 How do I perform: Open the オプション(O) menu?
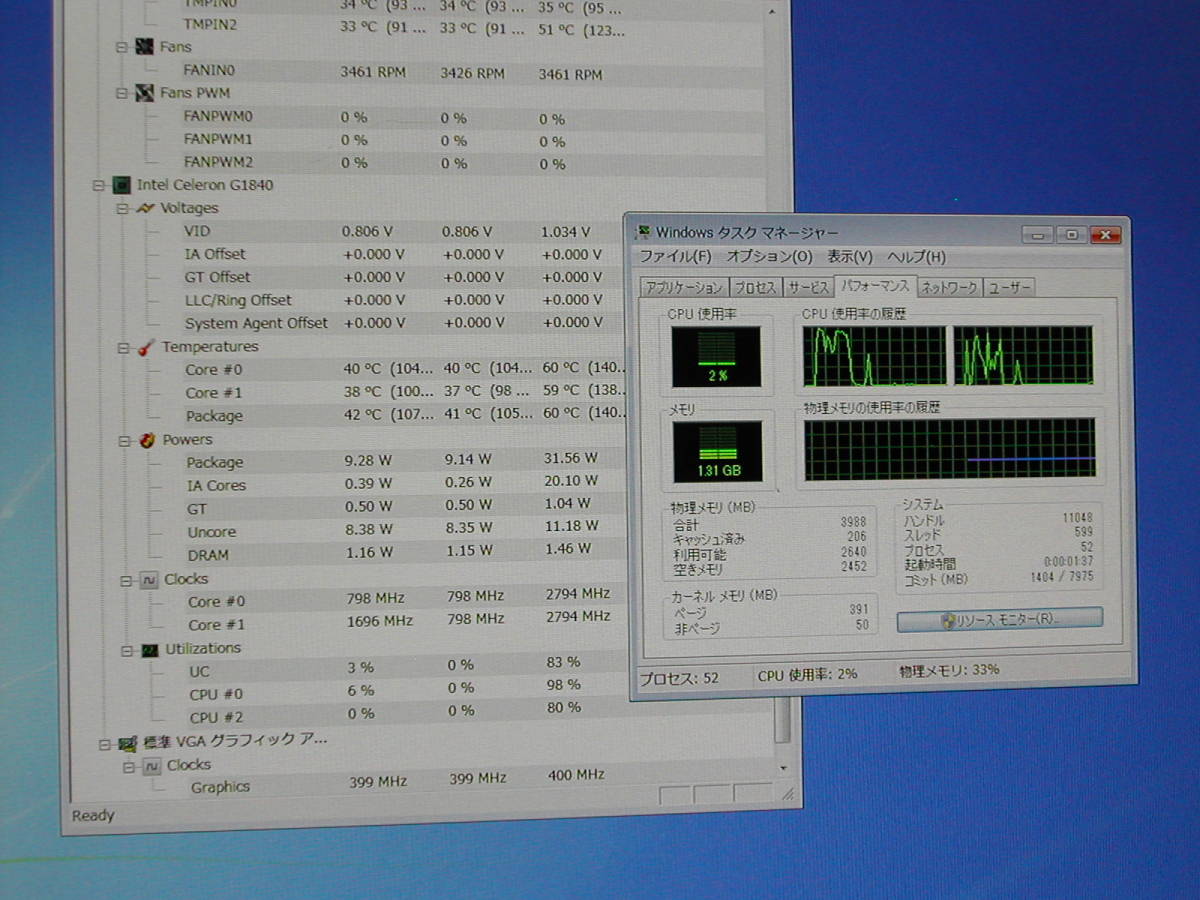point(768,258)
